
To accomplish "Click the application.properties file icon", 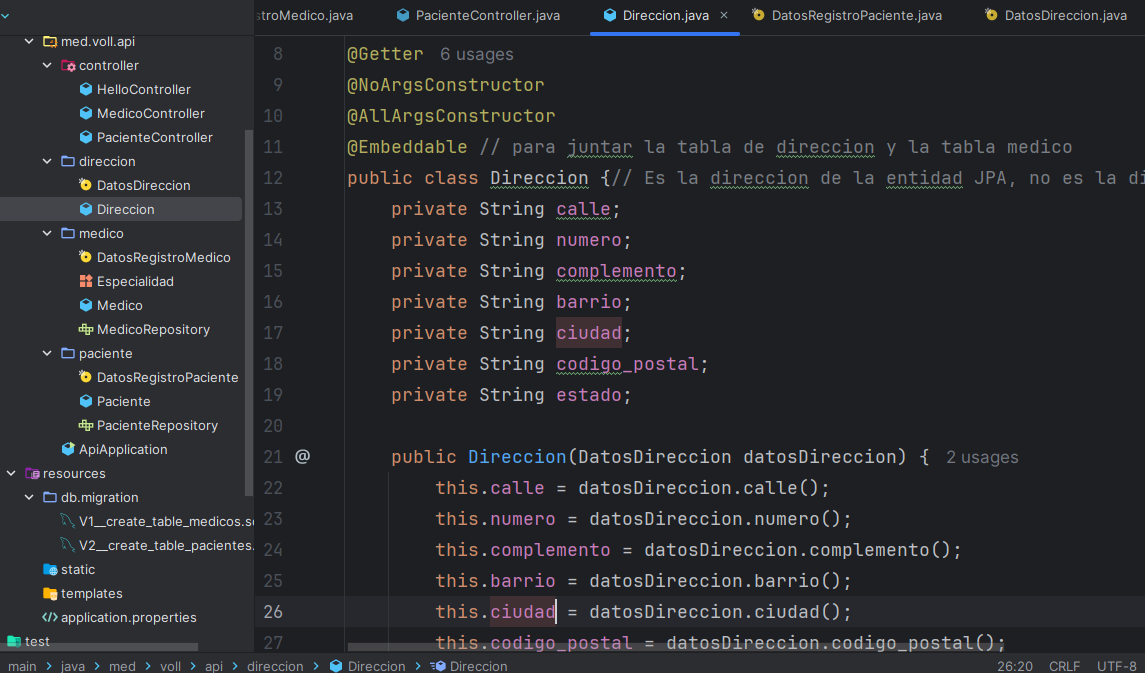I will [50, 618].
